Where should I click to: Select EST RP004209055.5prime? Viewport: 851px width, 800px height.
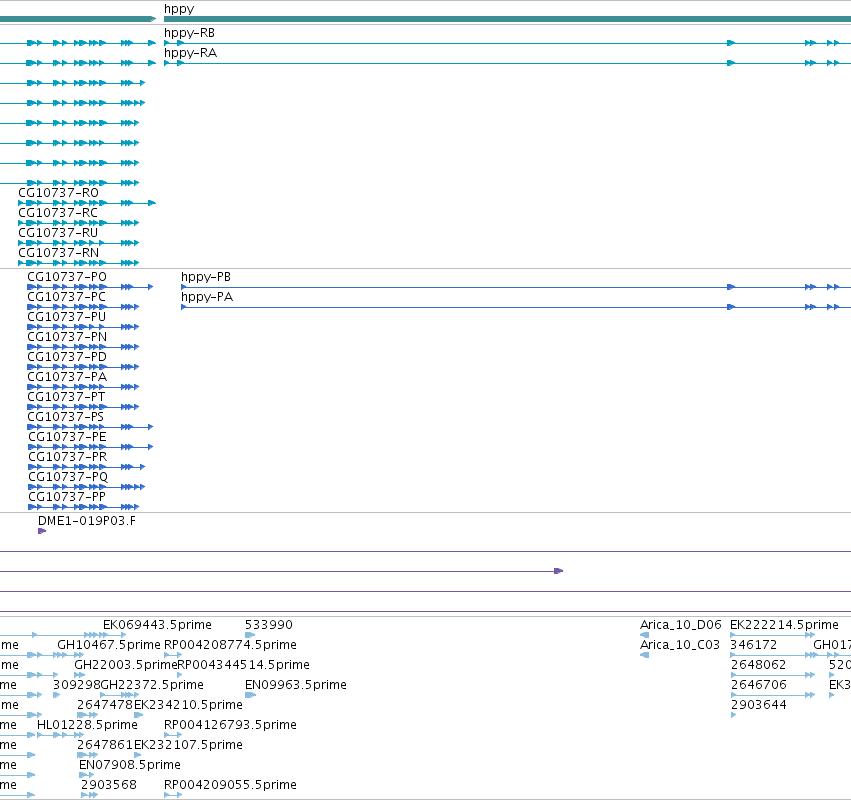[x=230, y=785]
